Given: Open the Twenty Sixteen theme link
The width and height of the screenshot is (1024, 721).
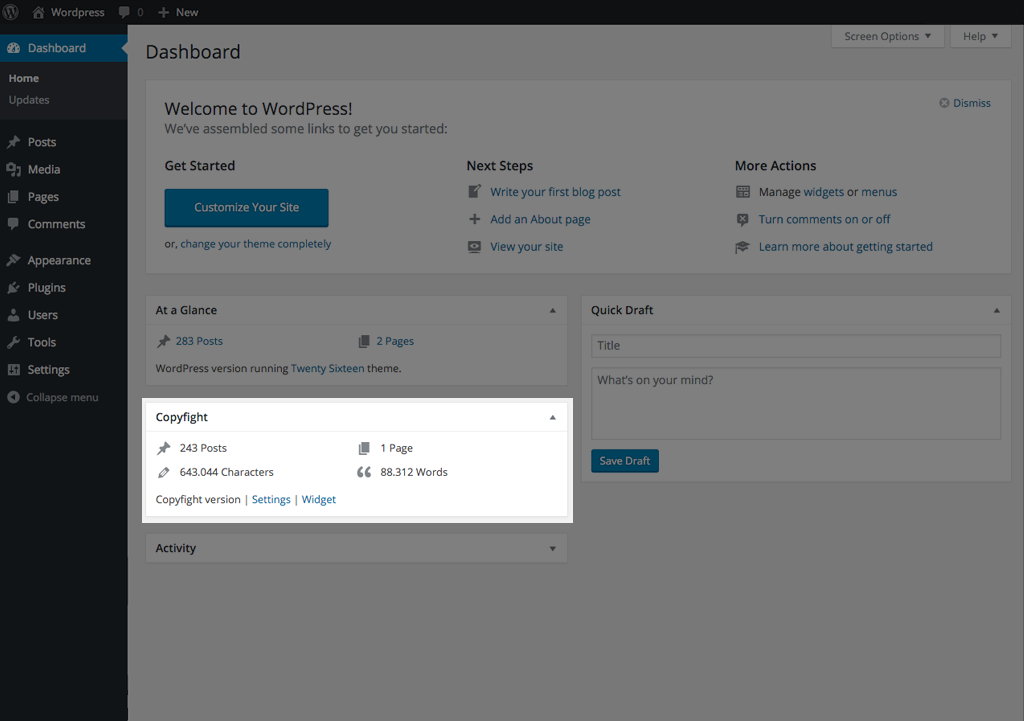Looking at the screenshot, I should click(328, 368).
